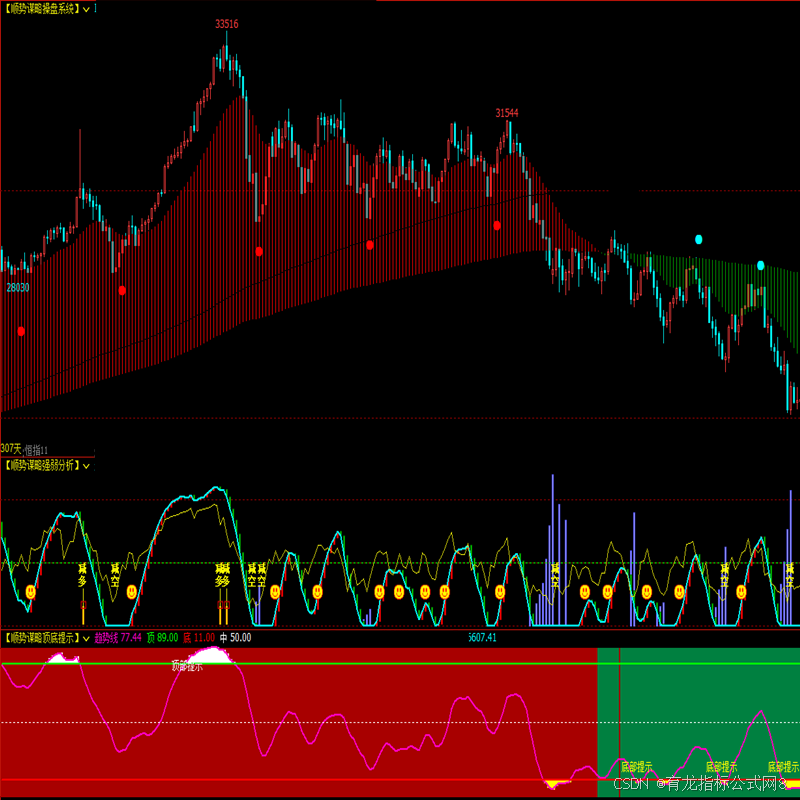Click the 中 50.00 value
Viewport: 800px width, 800px height.
235,638
